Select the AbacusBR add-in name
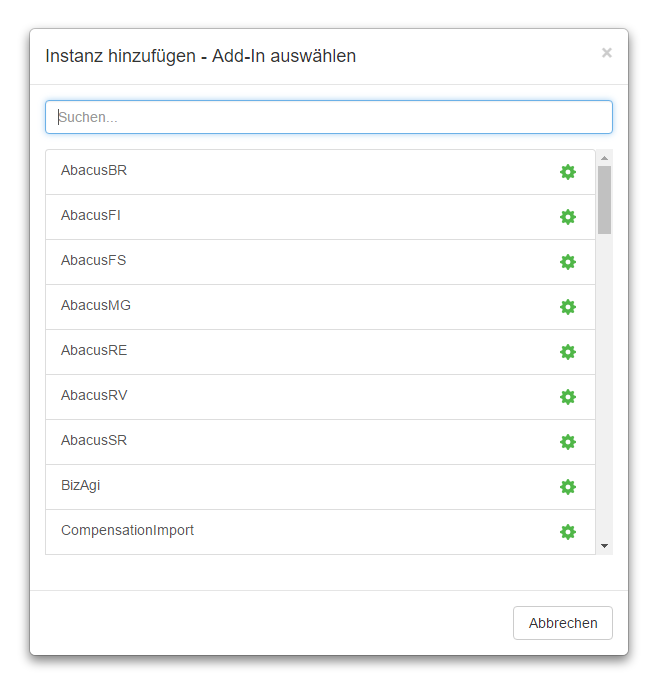The height and width of the screenshot is (693, 663). (94, 170)
